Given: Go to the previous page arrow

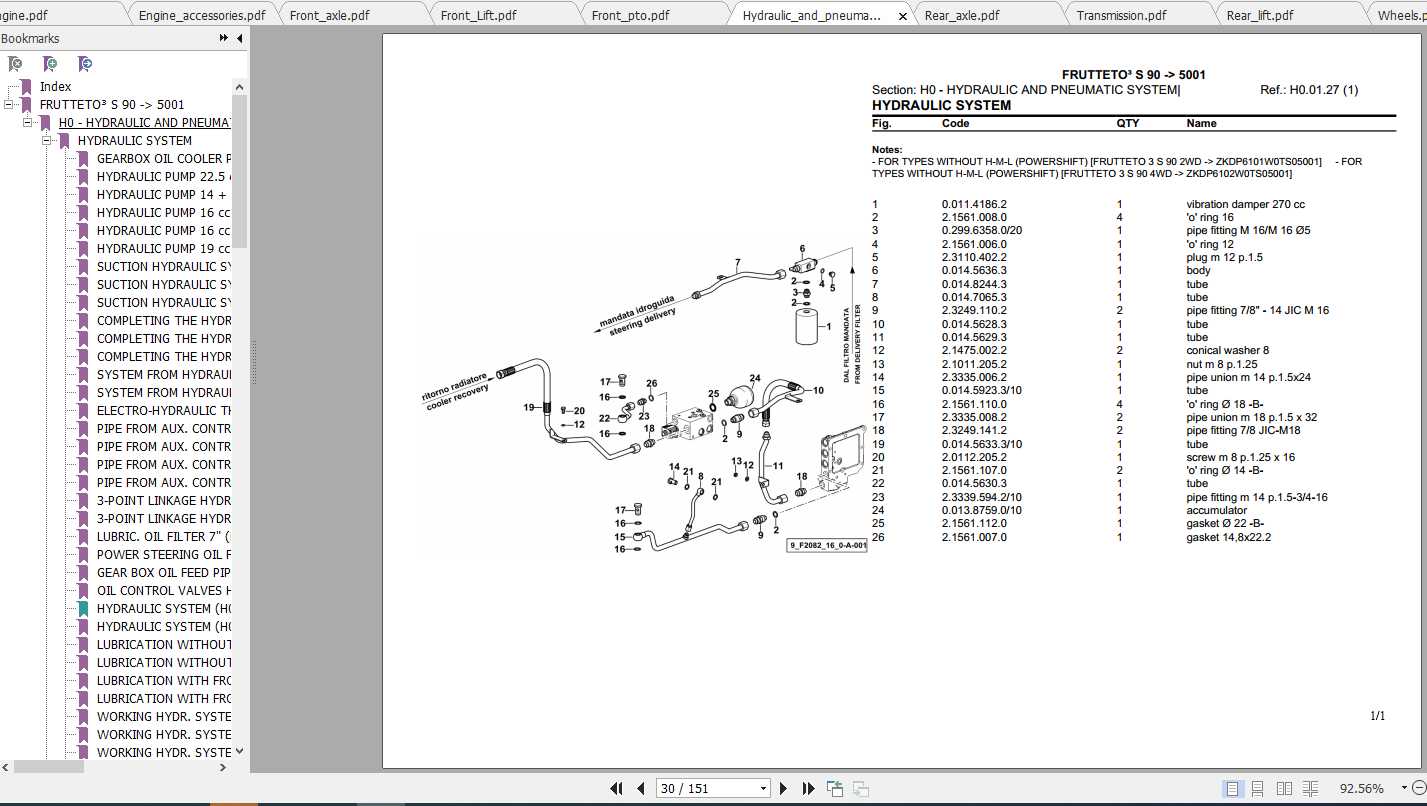Looking at the screenshot, I should [640, 788].
